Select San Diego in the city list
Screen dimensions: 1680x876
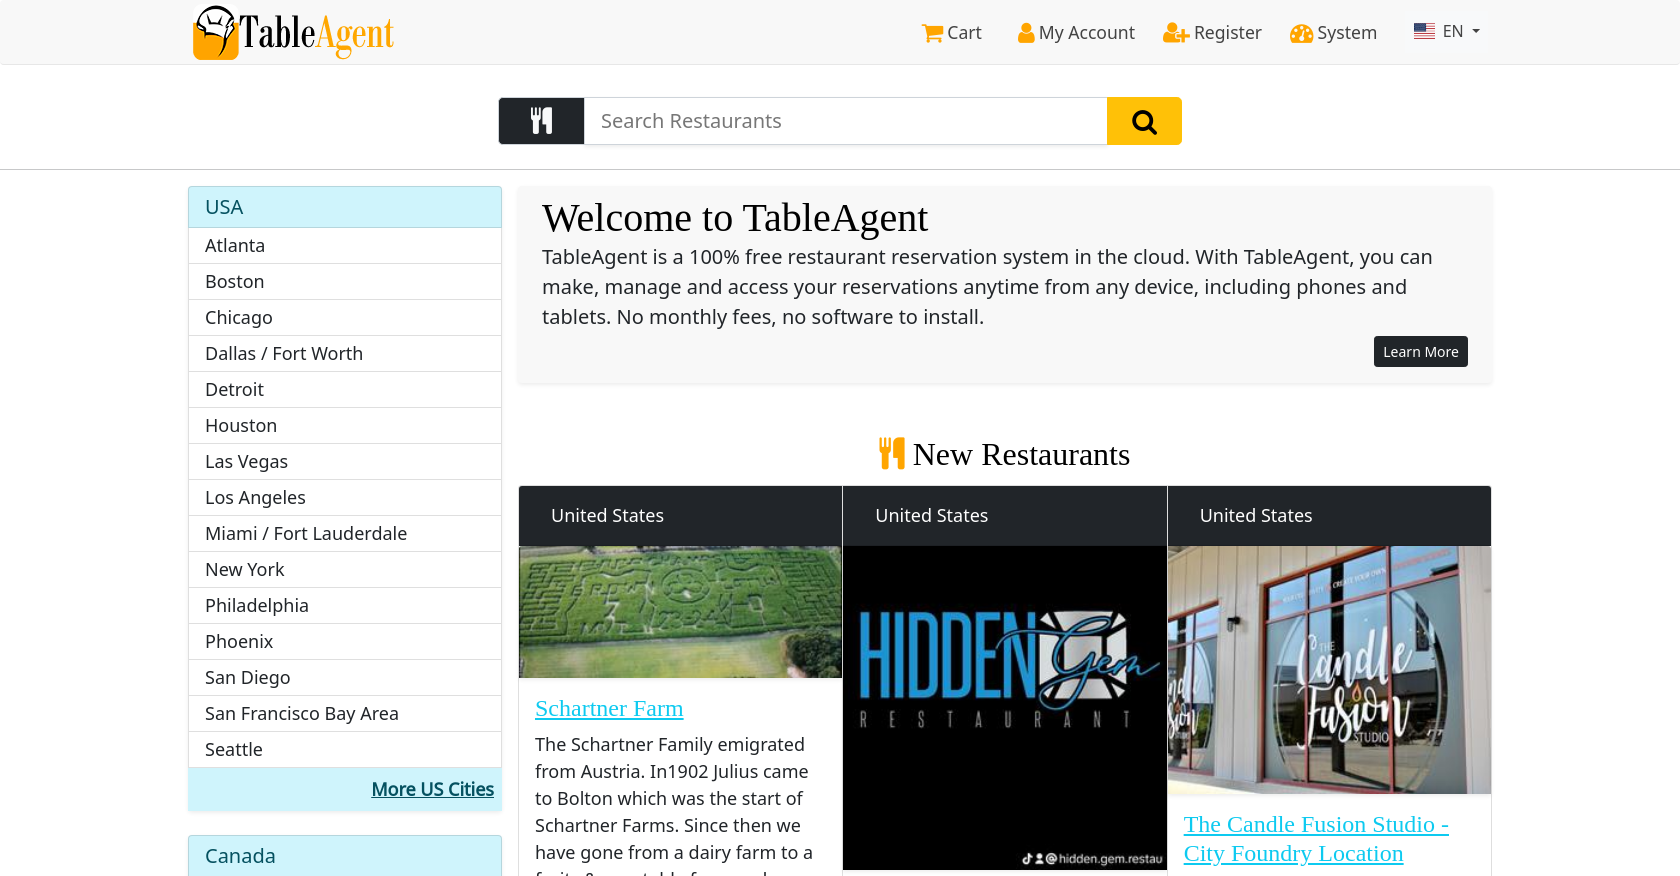[345, 678]
